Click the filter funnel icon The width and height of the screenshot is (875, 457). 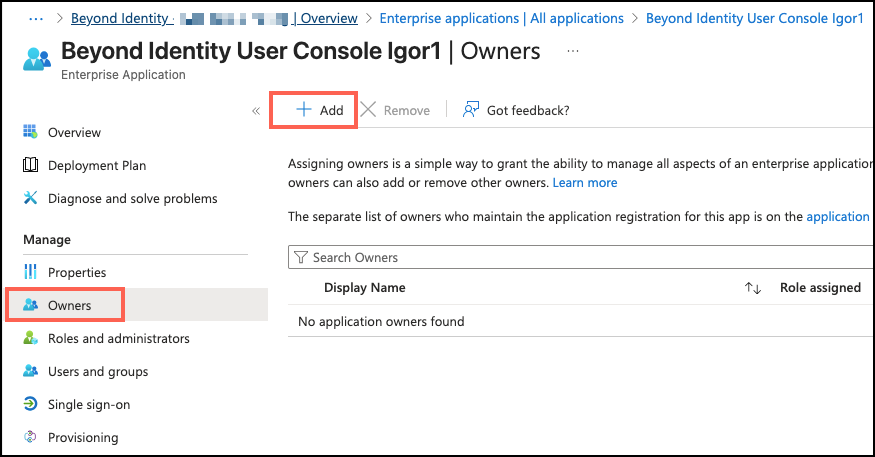[301, 257]
